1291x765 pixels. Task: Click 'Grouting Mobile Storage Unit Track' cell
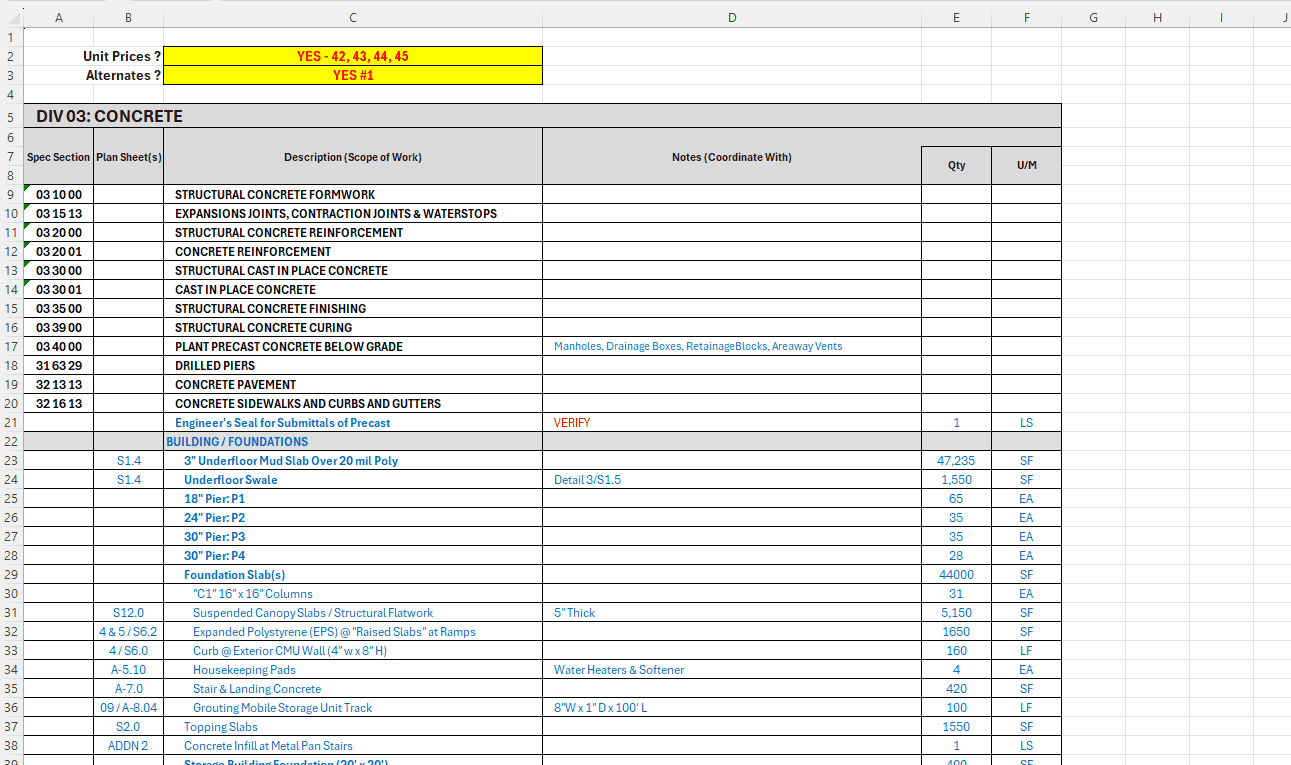click(353, 707)
